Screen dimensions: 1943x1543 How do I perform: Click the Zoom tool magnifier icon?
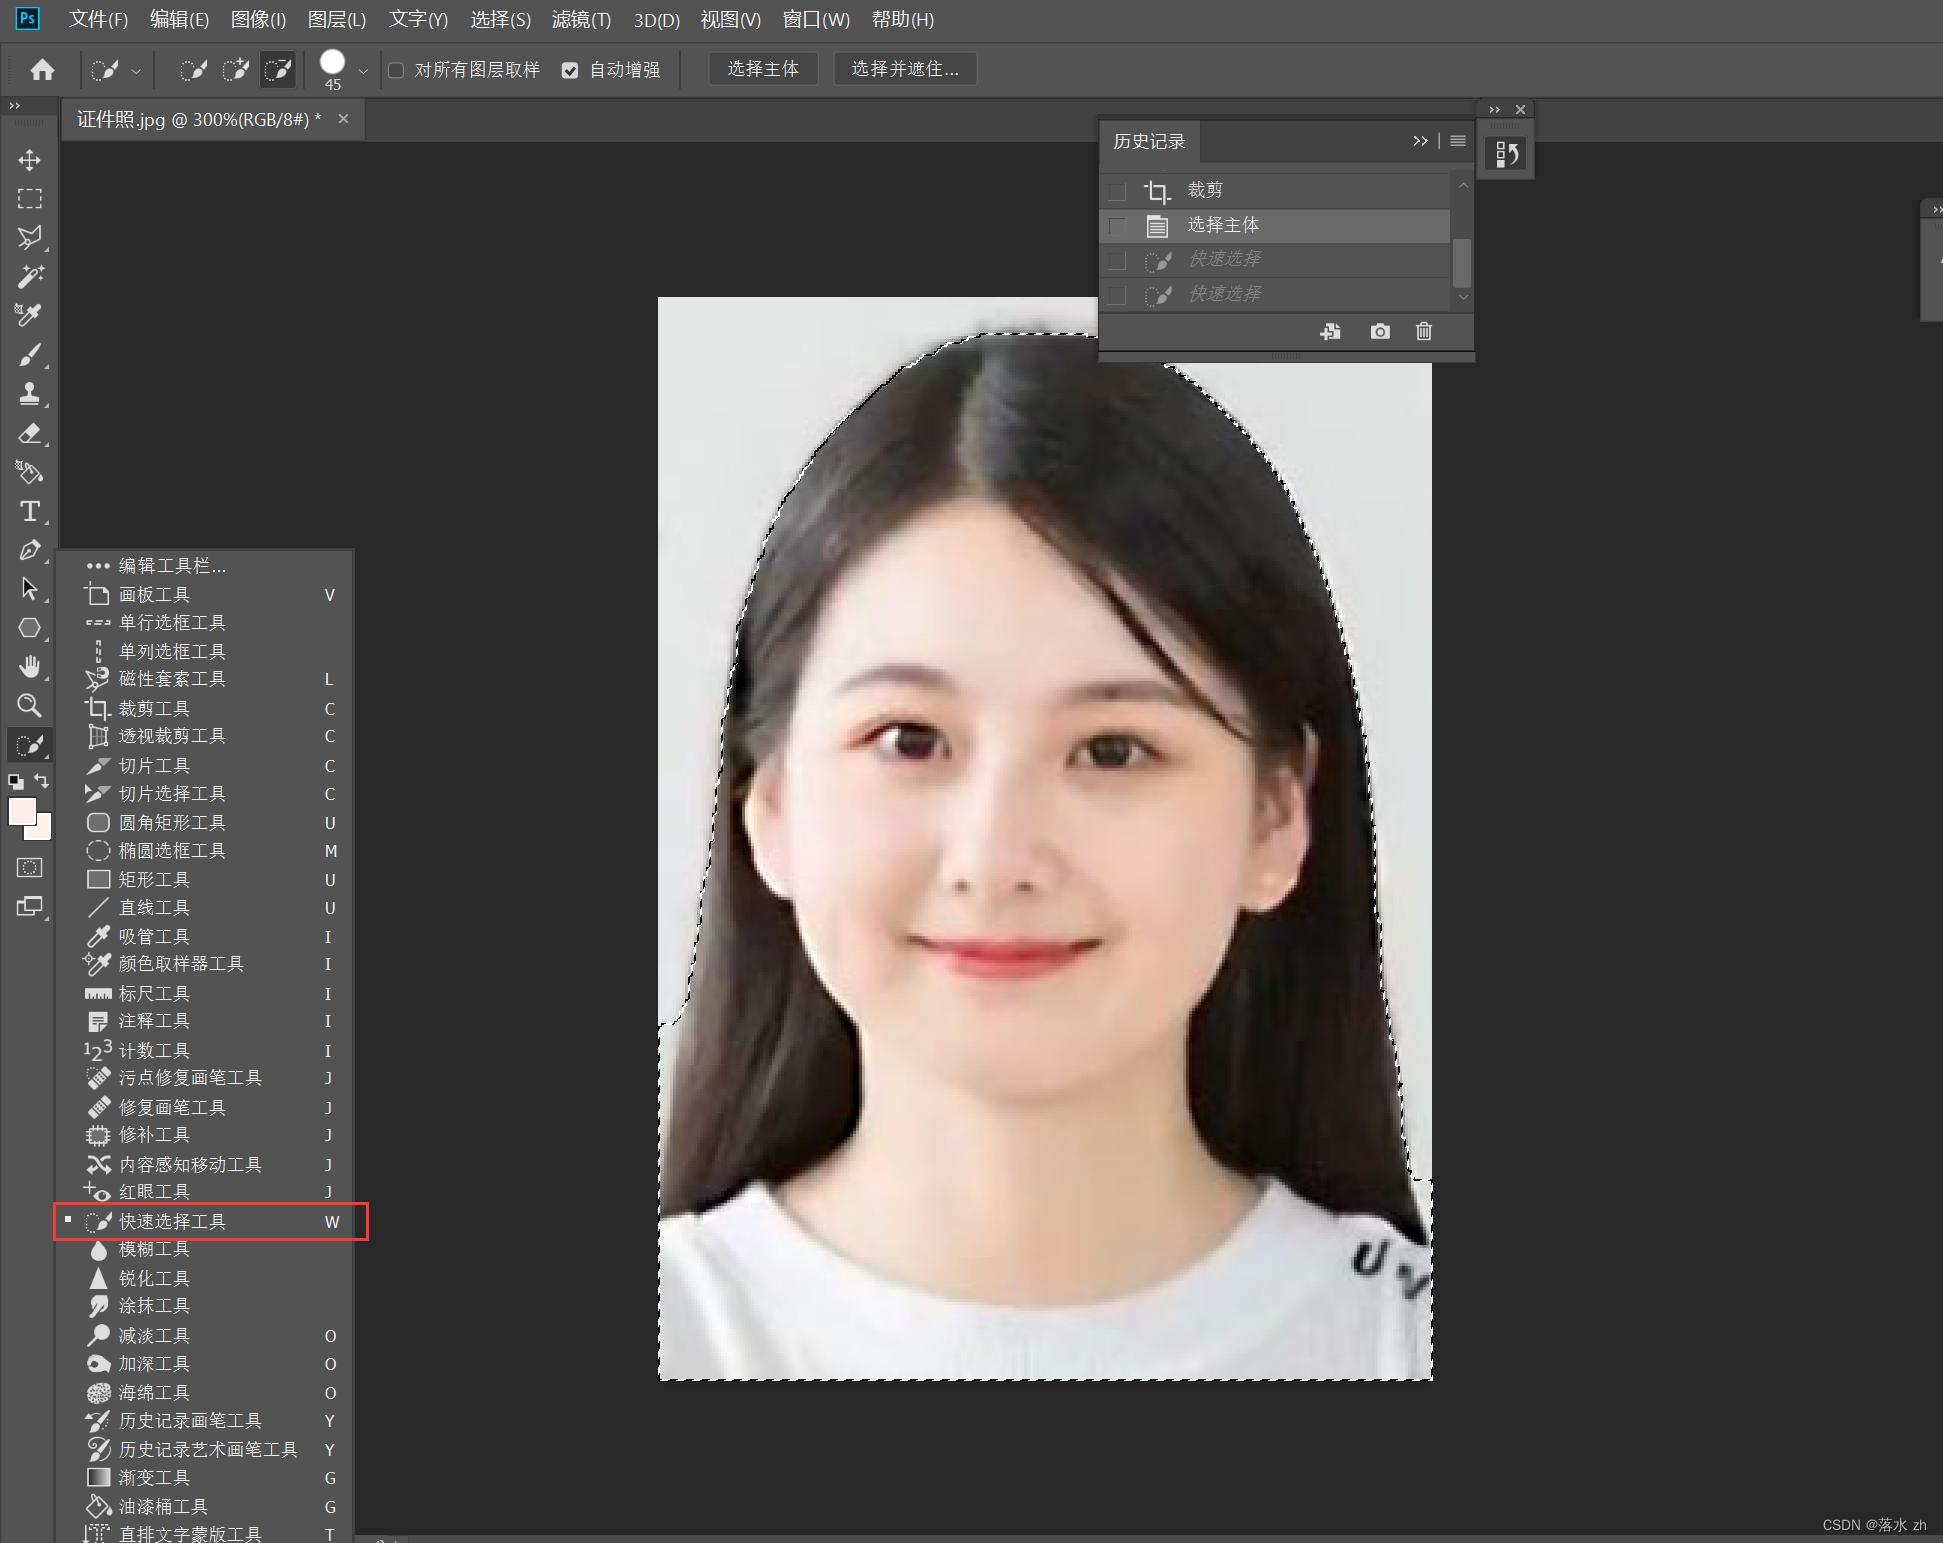coord(30,706)
